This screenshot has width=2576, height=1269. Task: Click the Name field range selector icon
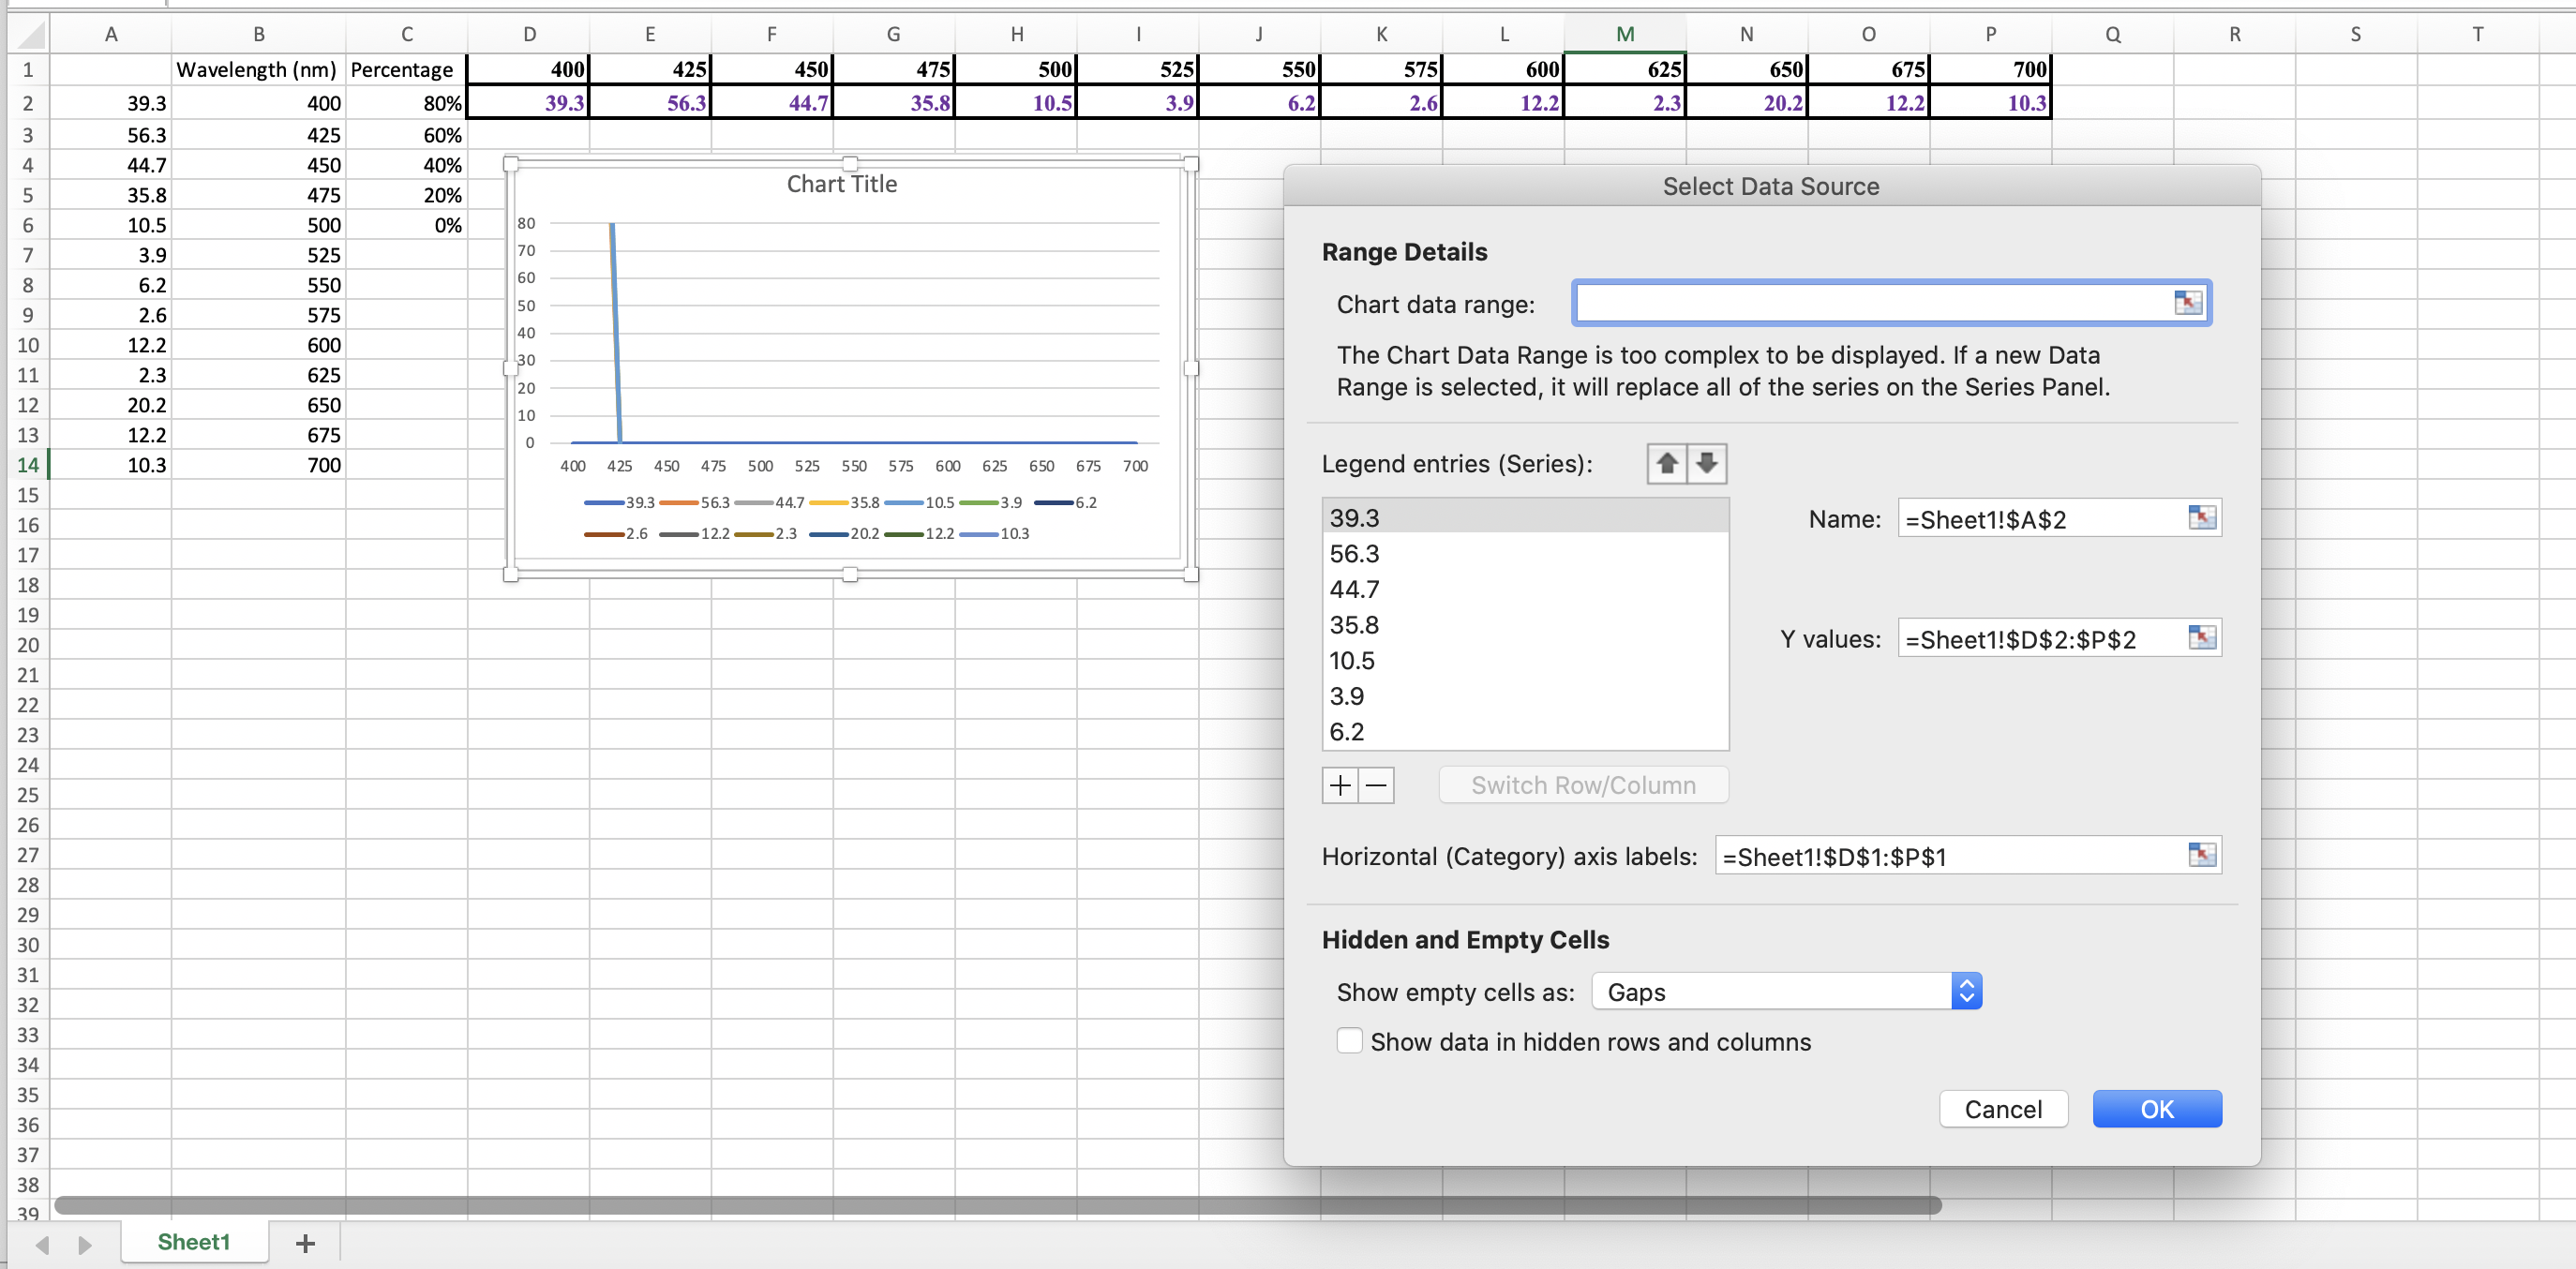pos(2202,518)
